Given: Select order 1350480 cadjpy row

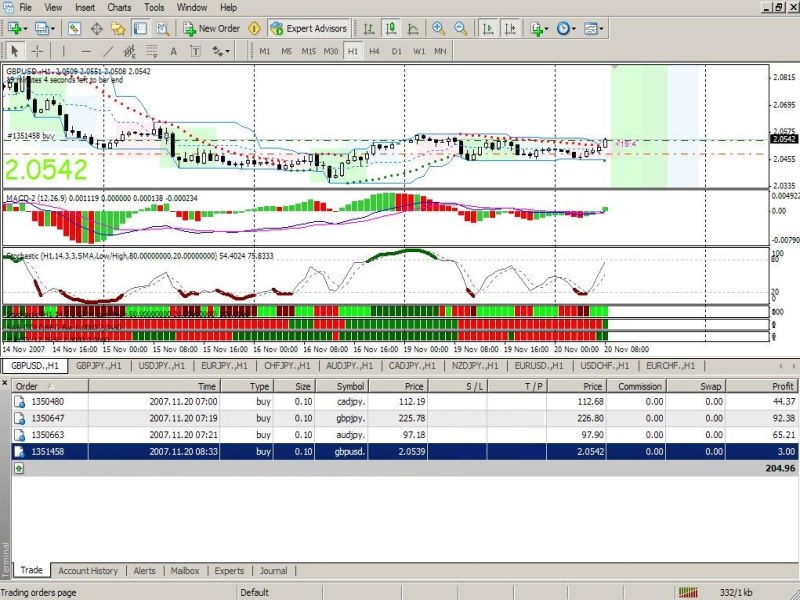Looking at the screenshot, I should click(405, 402).
